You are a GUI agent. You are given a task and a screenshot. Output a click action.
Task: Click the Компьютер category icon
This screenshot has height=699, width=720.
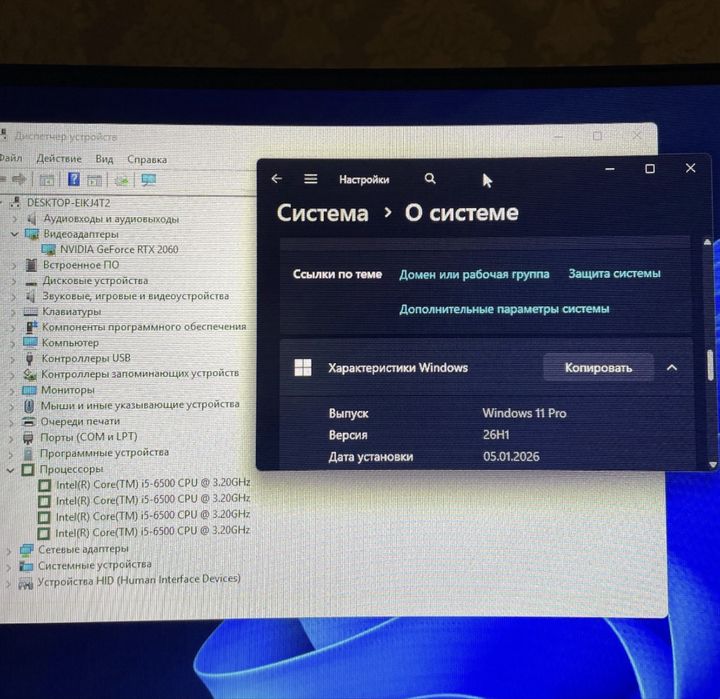point(30,343)
